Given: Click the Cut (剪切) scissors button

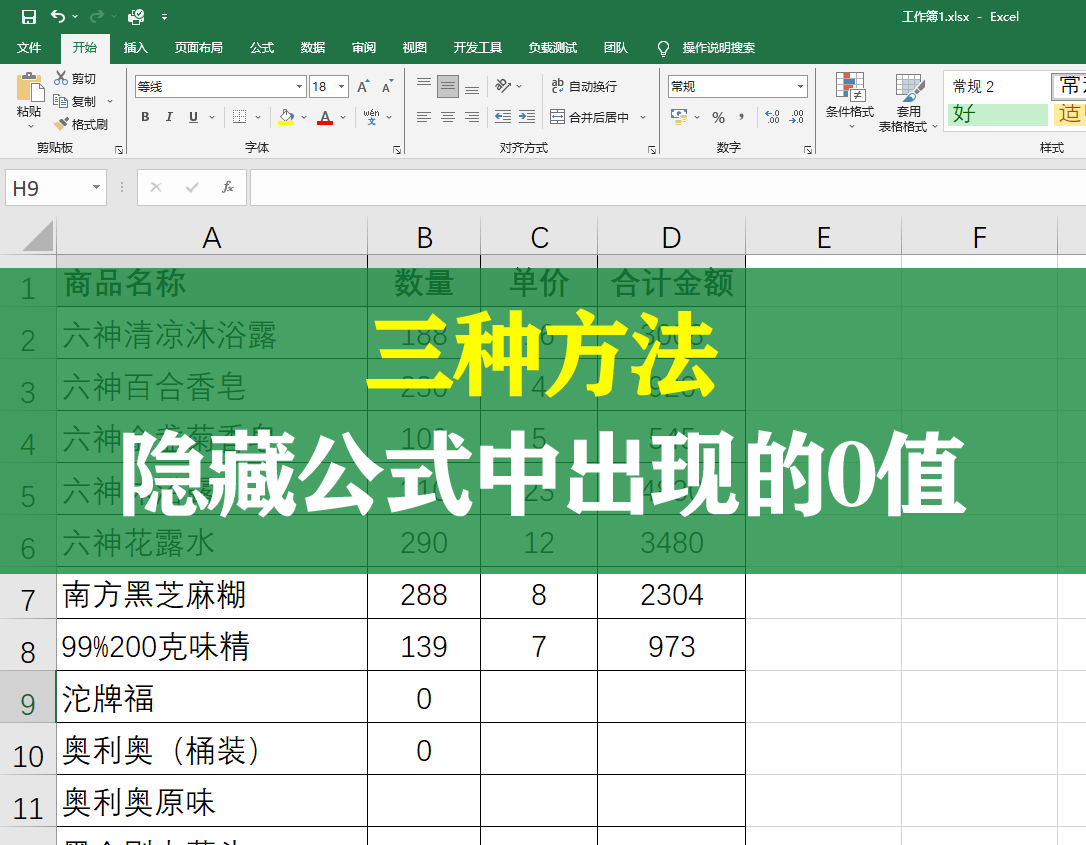Looking at the screenshot, I should [75, 78].
